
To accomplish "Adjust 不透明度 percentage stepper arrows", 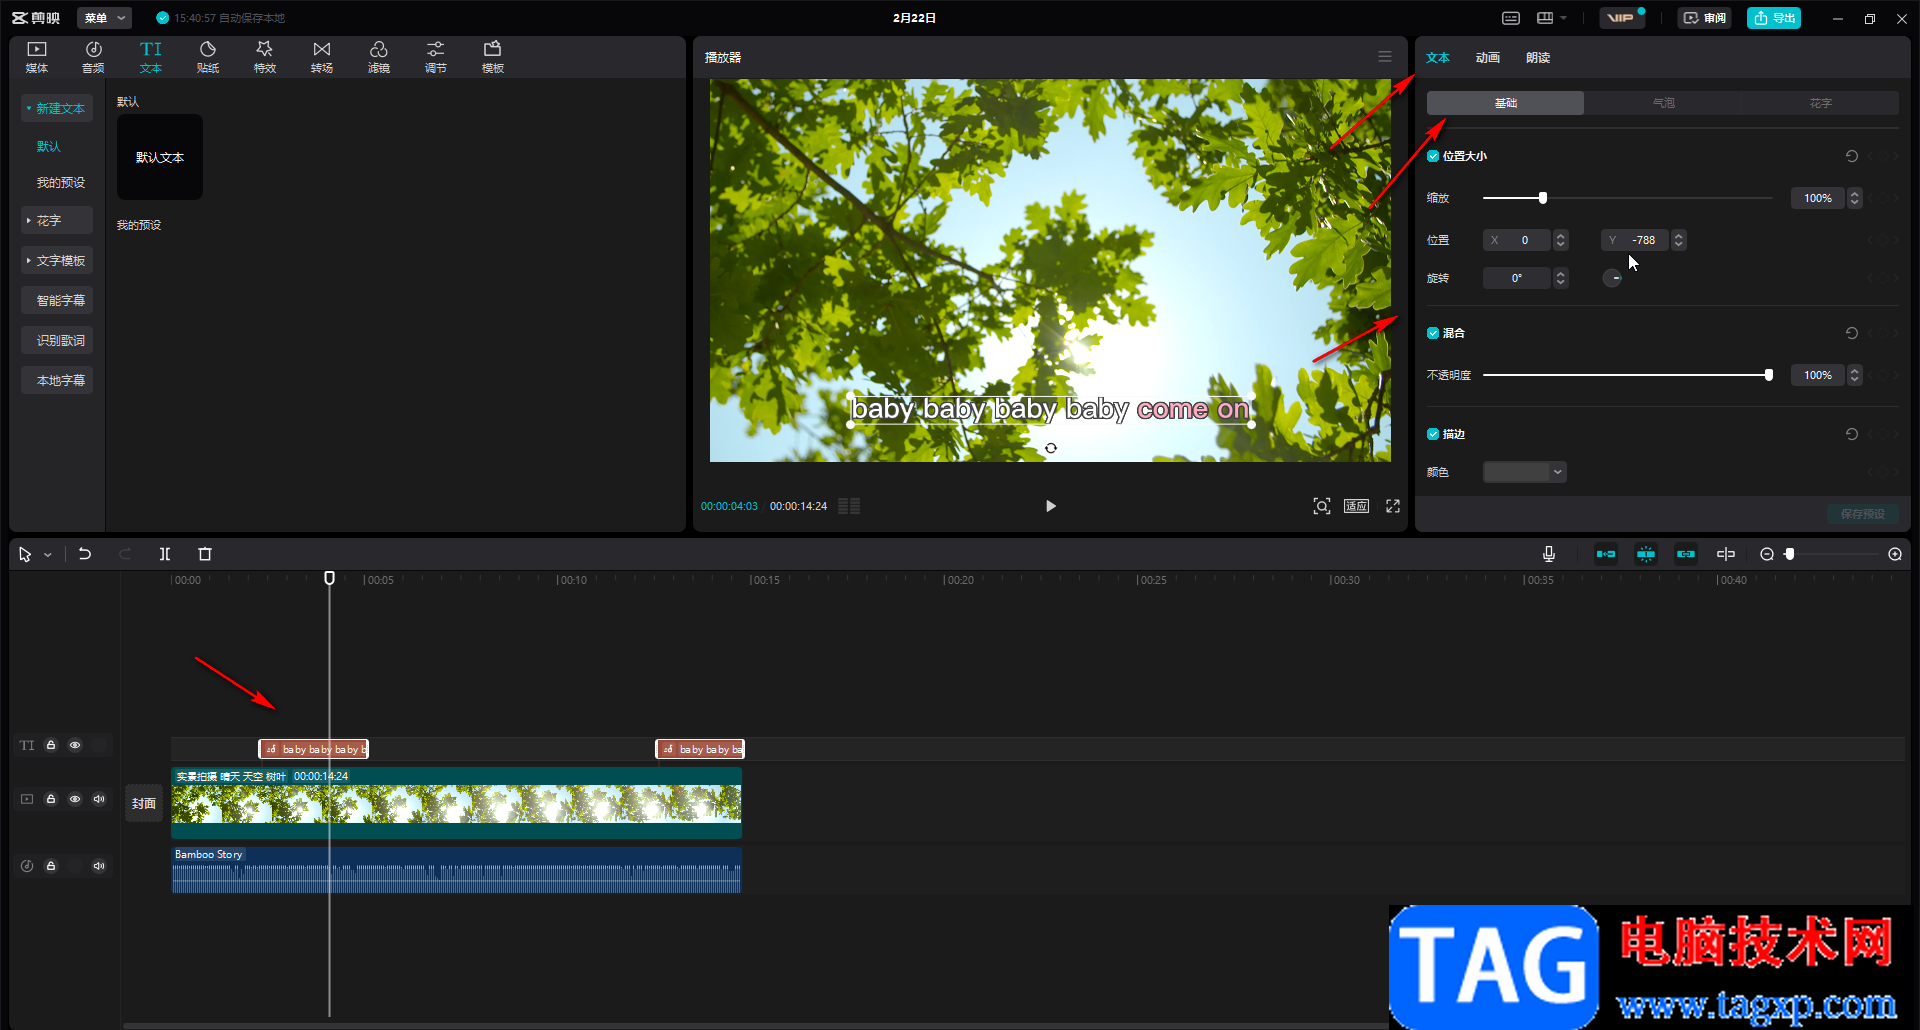I will point(1854,375).
